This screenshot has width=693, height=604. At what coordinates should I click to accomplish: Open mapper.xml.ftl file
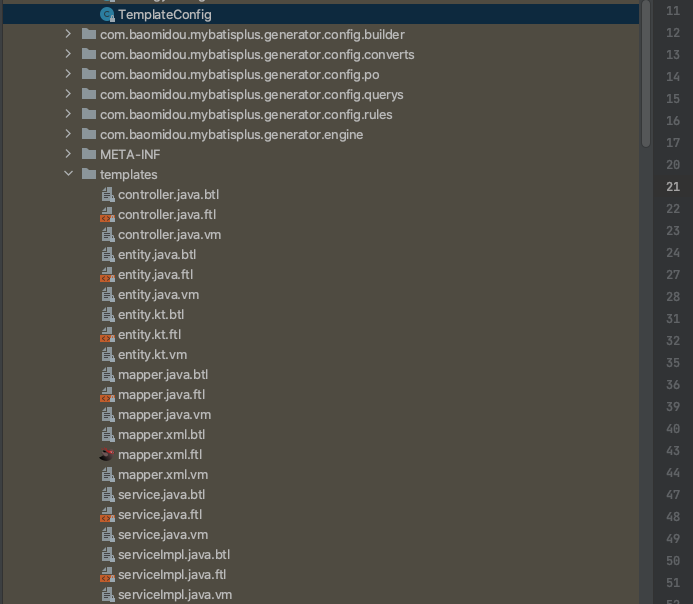160,455
